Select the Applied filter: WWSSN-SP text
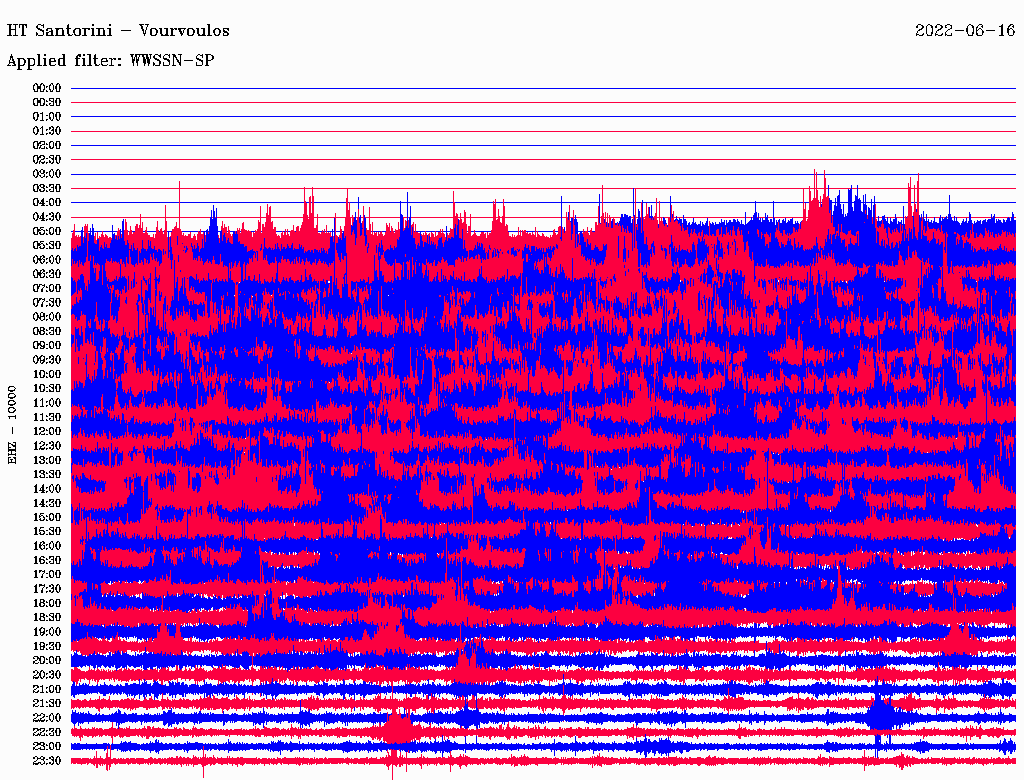The image size is (1024, 780). coord(110,61)
